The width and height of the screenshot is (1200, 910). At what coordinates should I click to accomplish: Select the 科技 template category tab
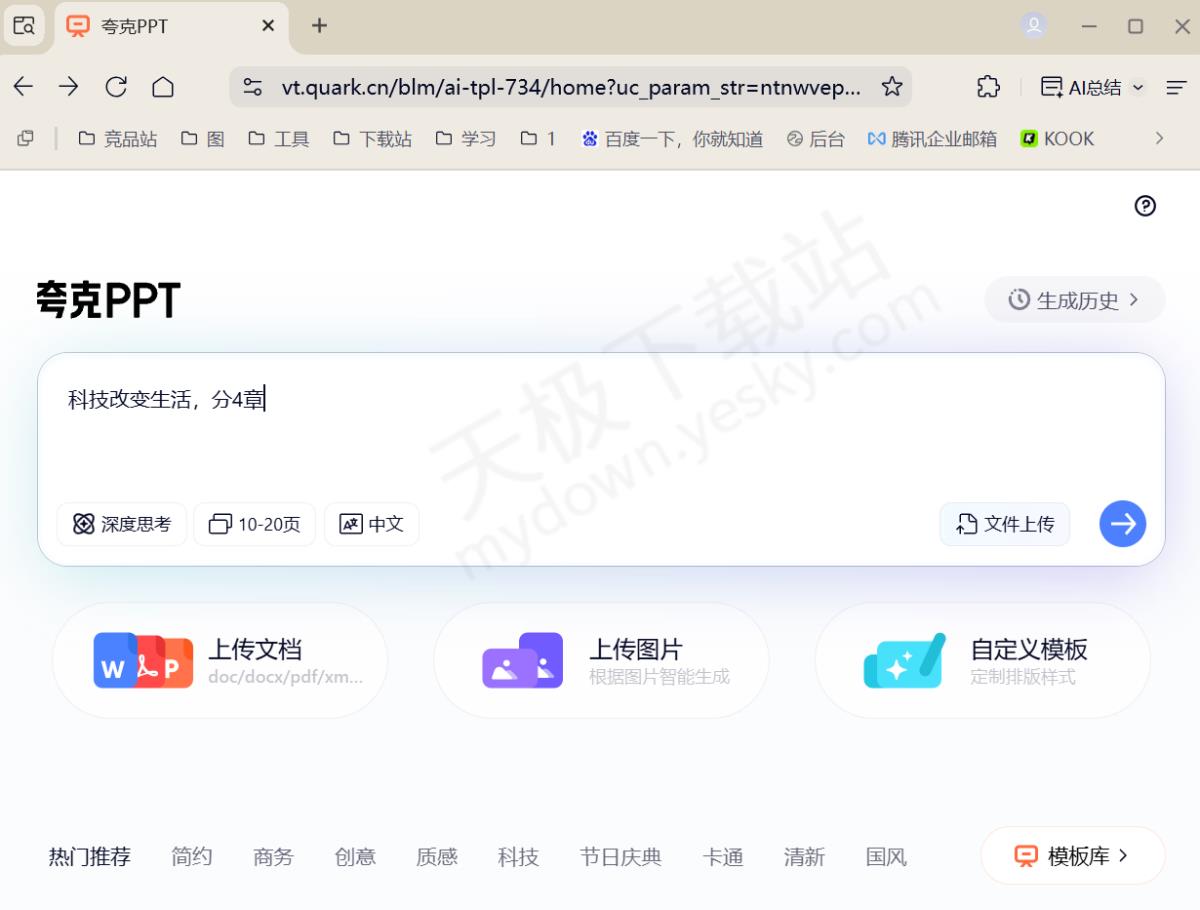518,857
